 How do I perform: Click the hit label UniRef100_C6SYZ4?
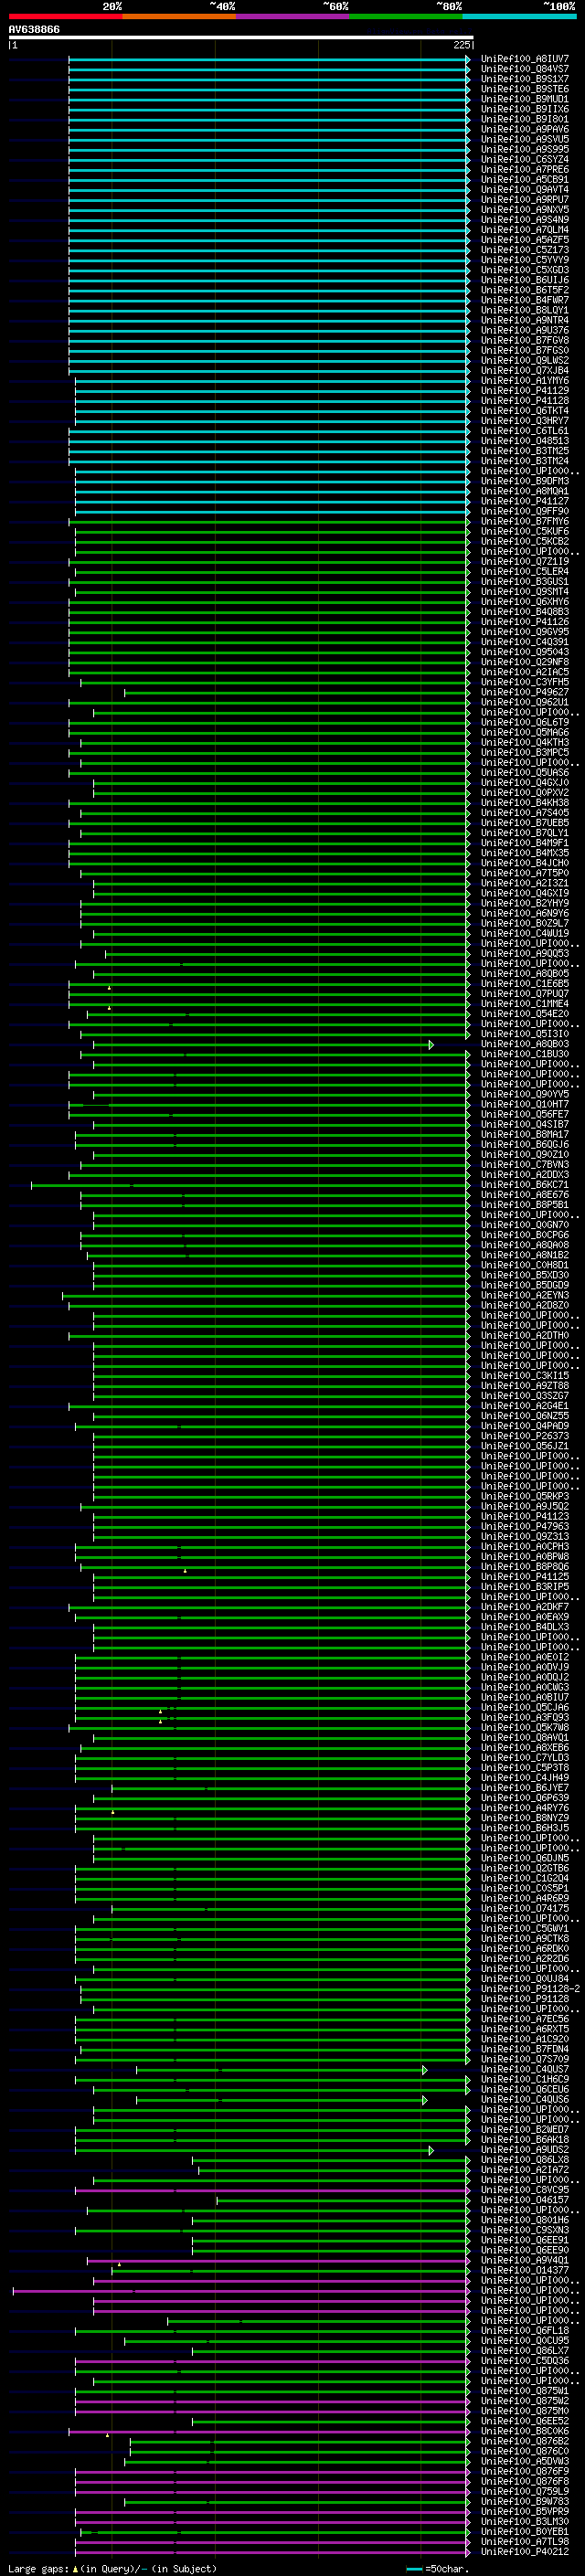[524, 159]
